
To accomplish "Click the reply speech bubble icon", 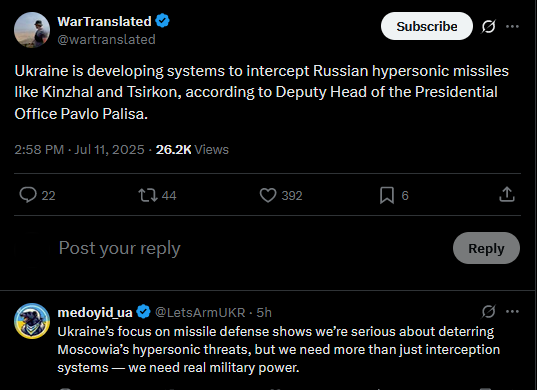I will 28,195.
